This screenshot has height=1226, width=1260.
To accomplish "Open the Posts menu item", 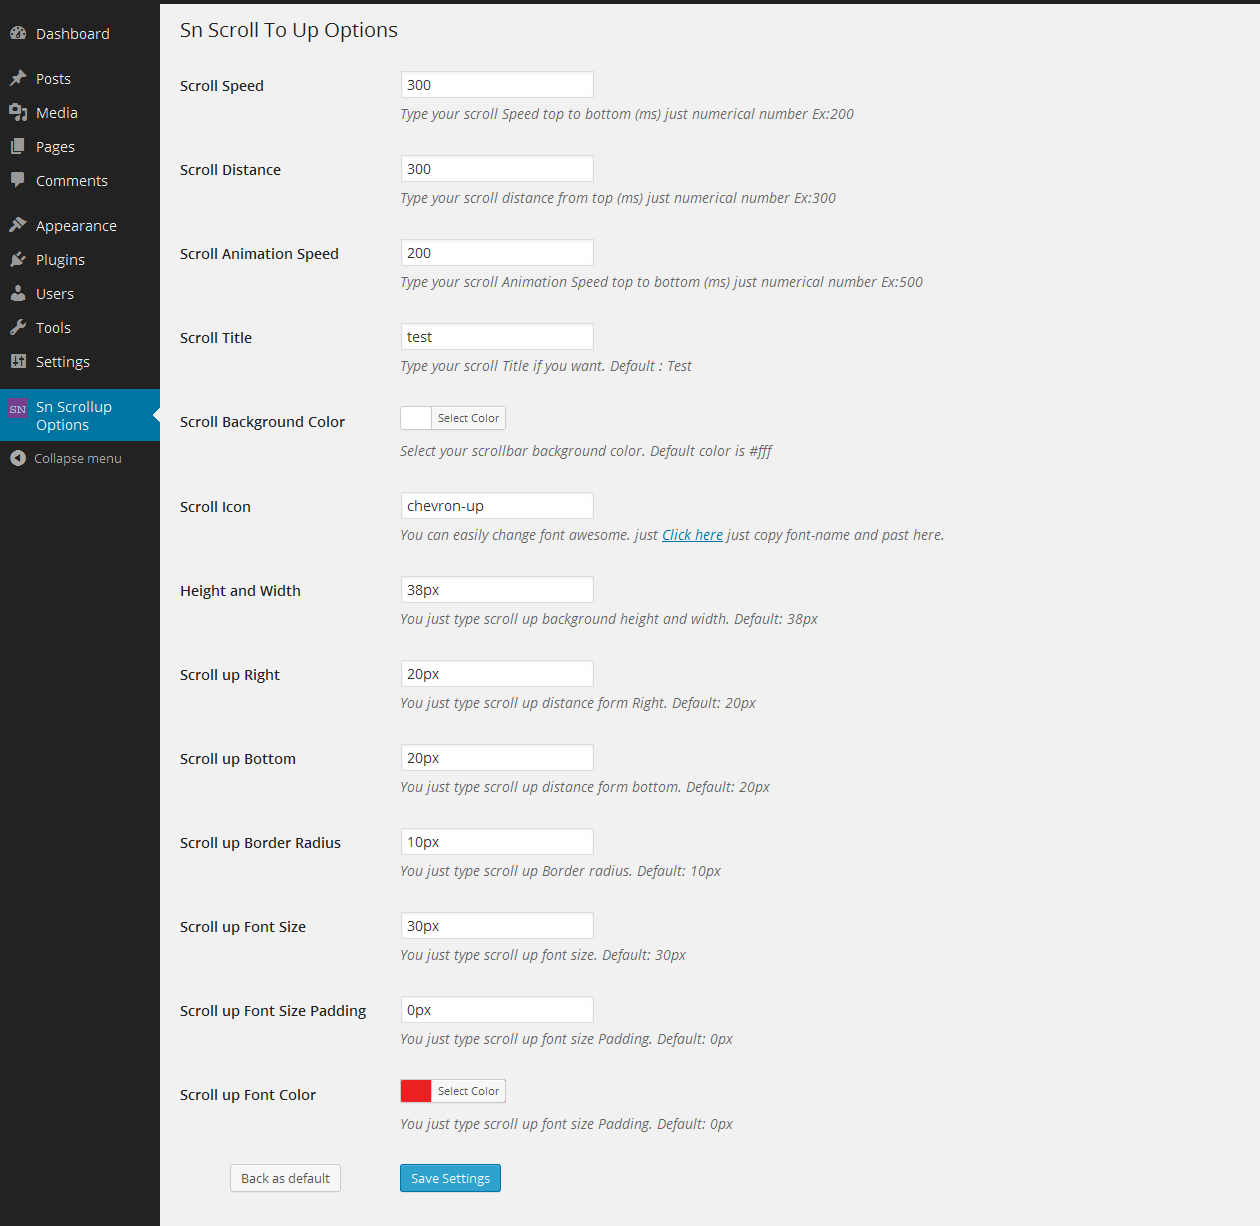I will (80, 78).
